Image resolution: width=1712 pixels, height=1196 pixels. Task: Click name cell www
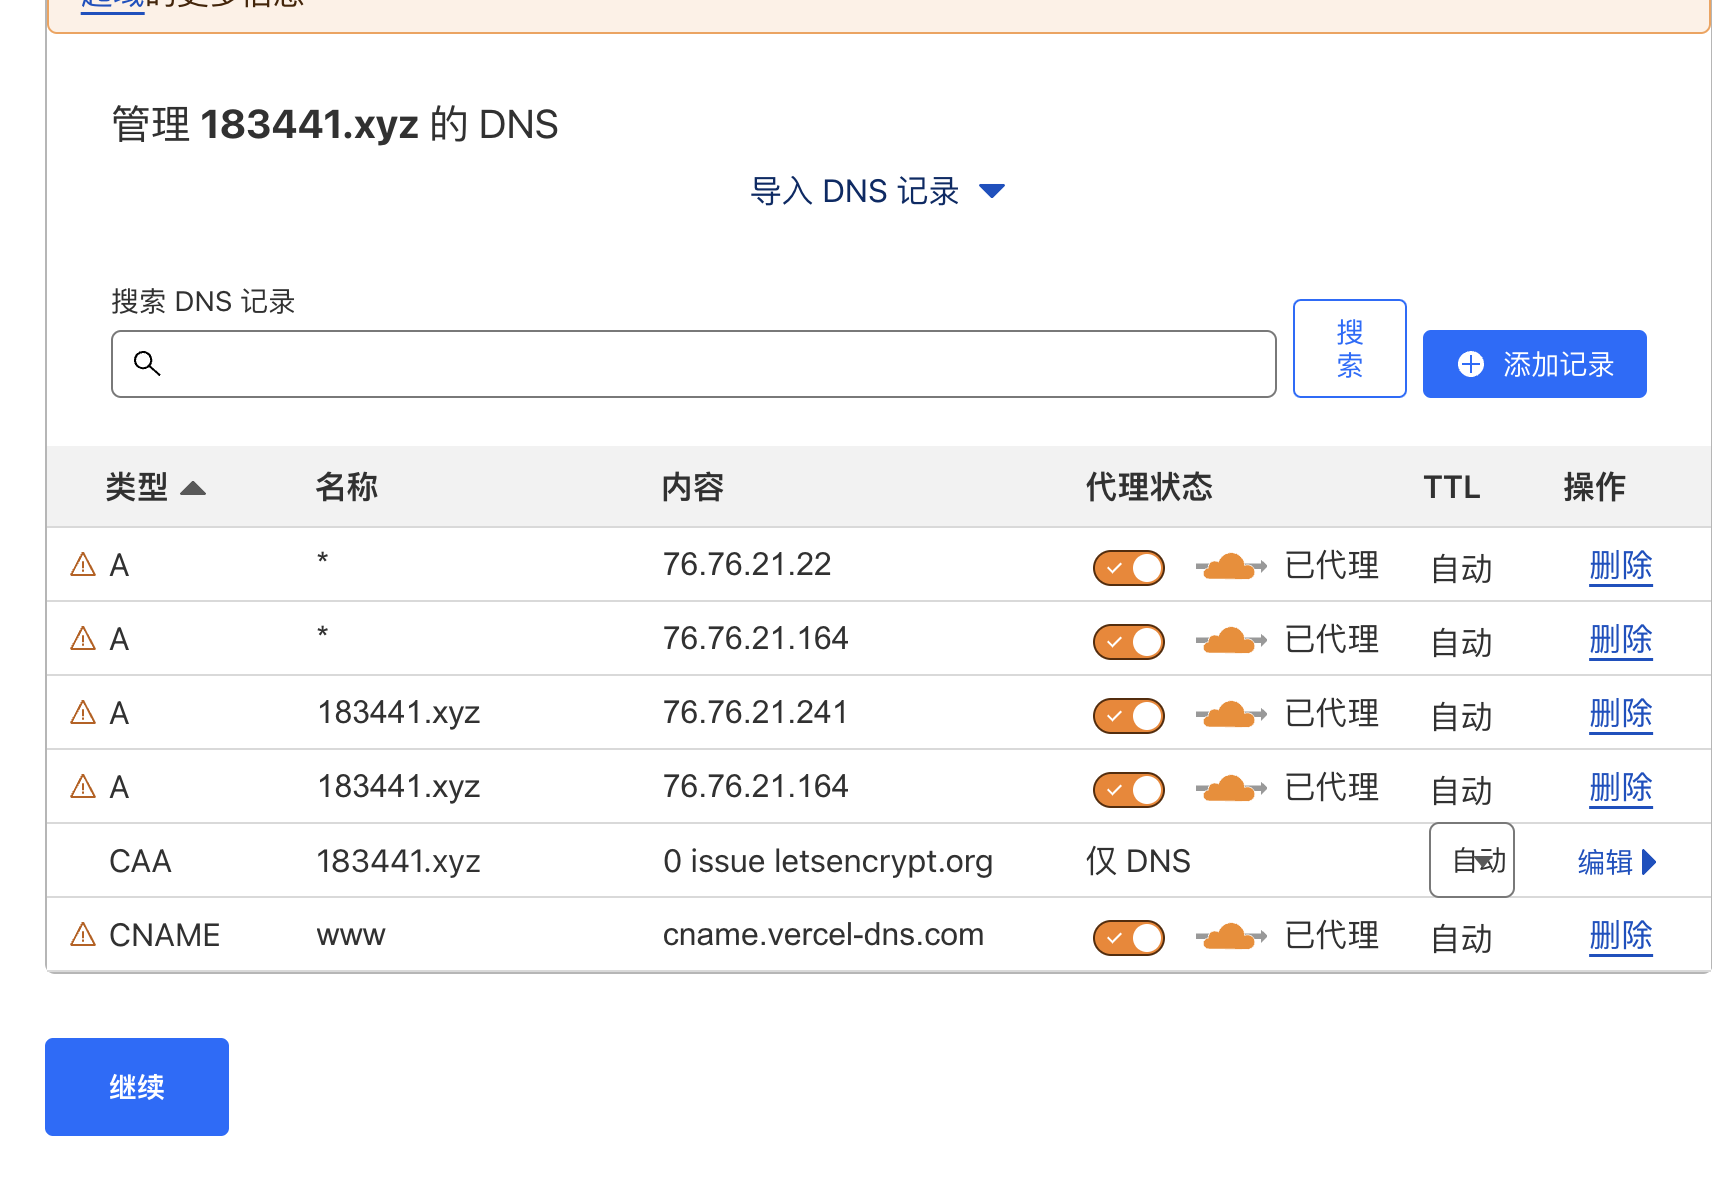pos(351,936)
